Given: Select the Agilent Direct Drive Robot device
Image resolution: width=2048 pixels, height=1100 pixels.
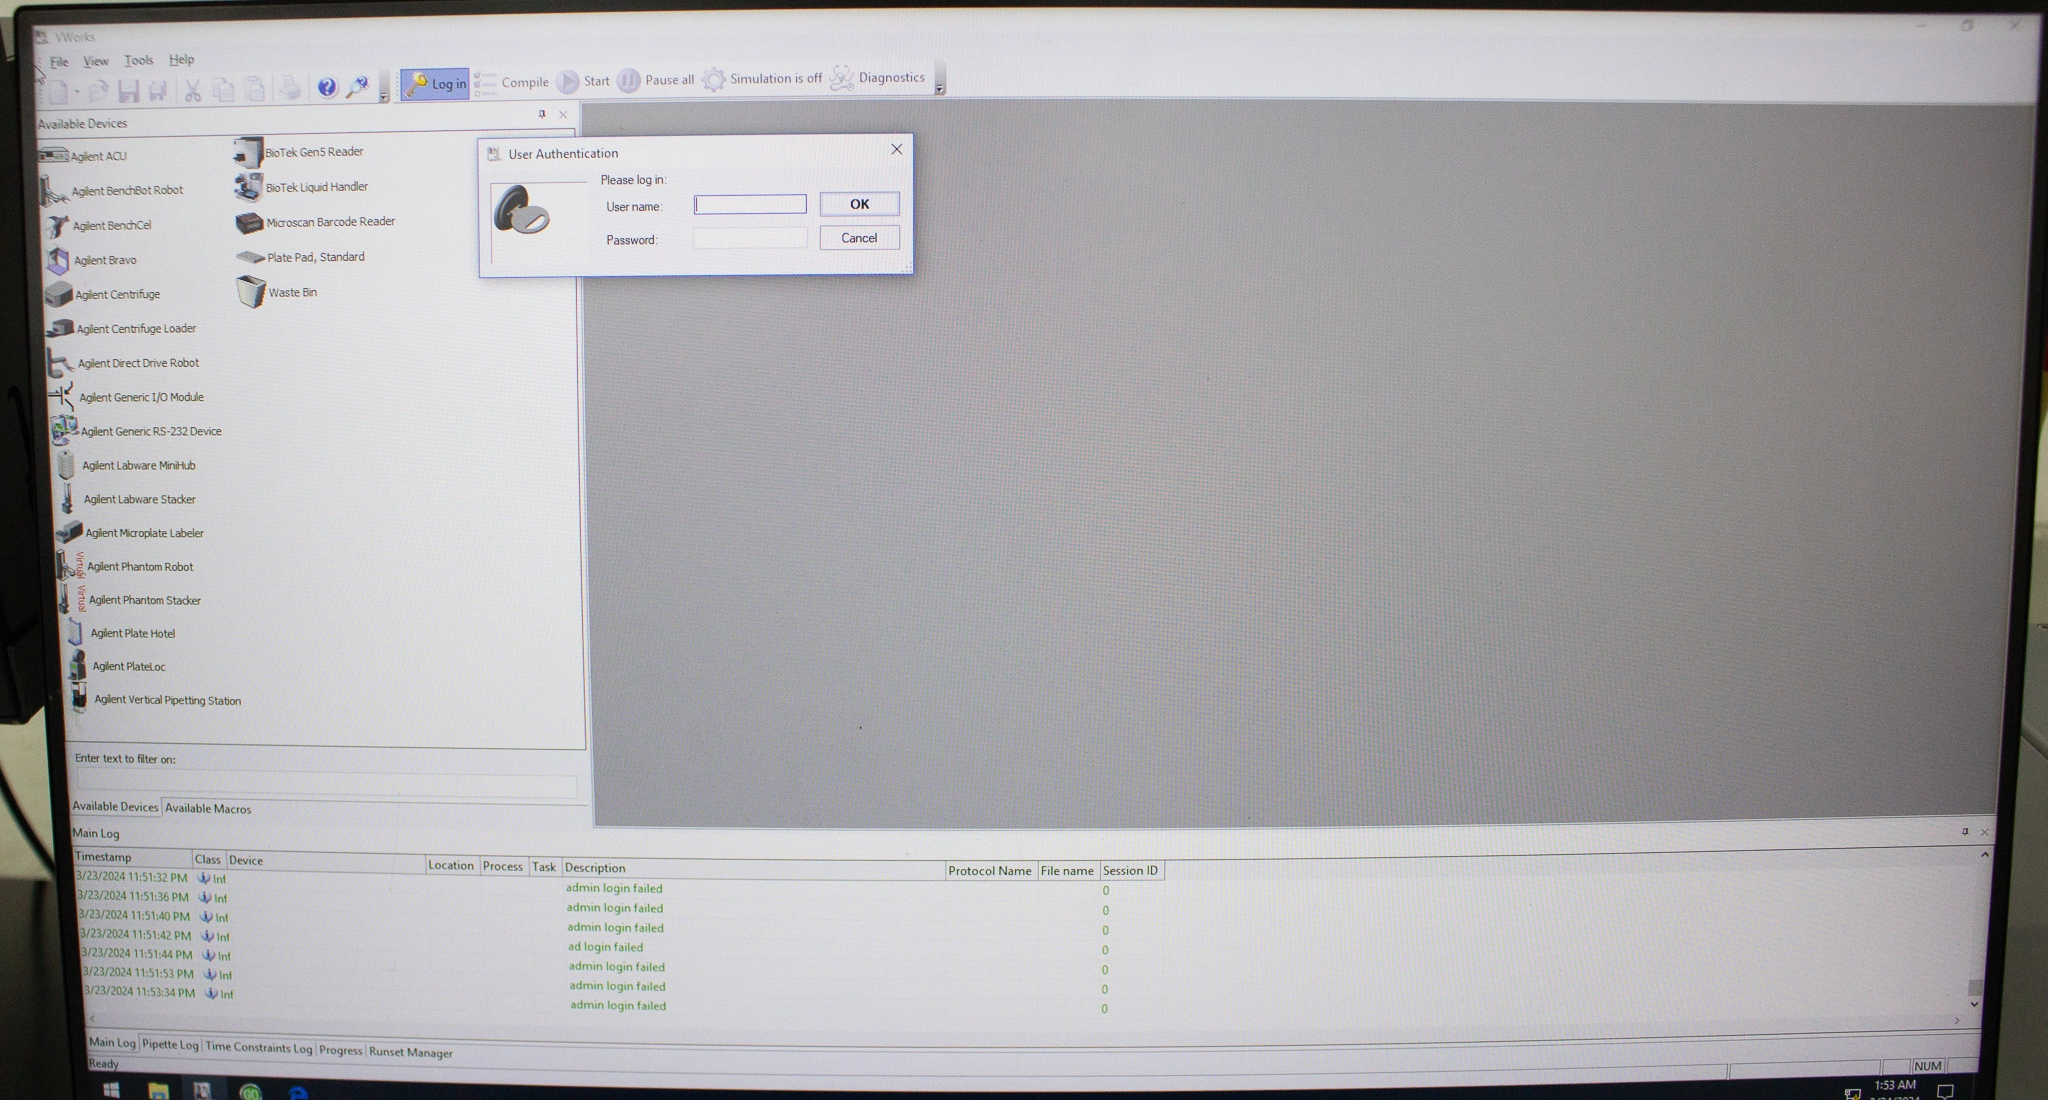Looking at the screenshot, I should tap(124, 363).
